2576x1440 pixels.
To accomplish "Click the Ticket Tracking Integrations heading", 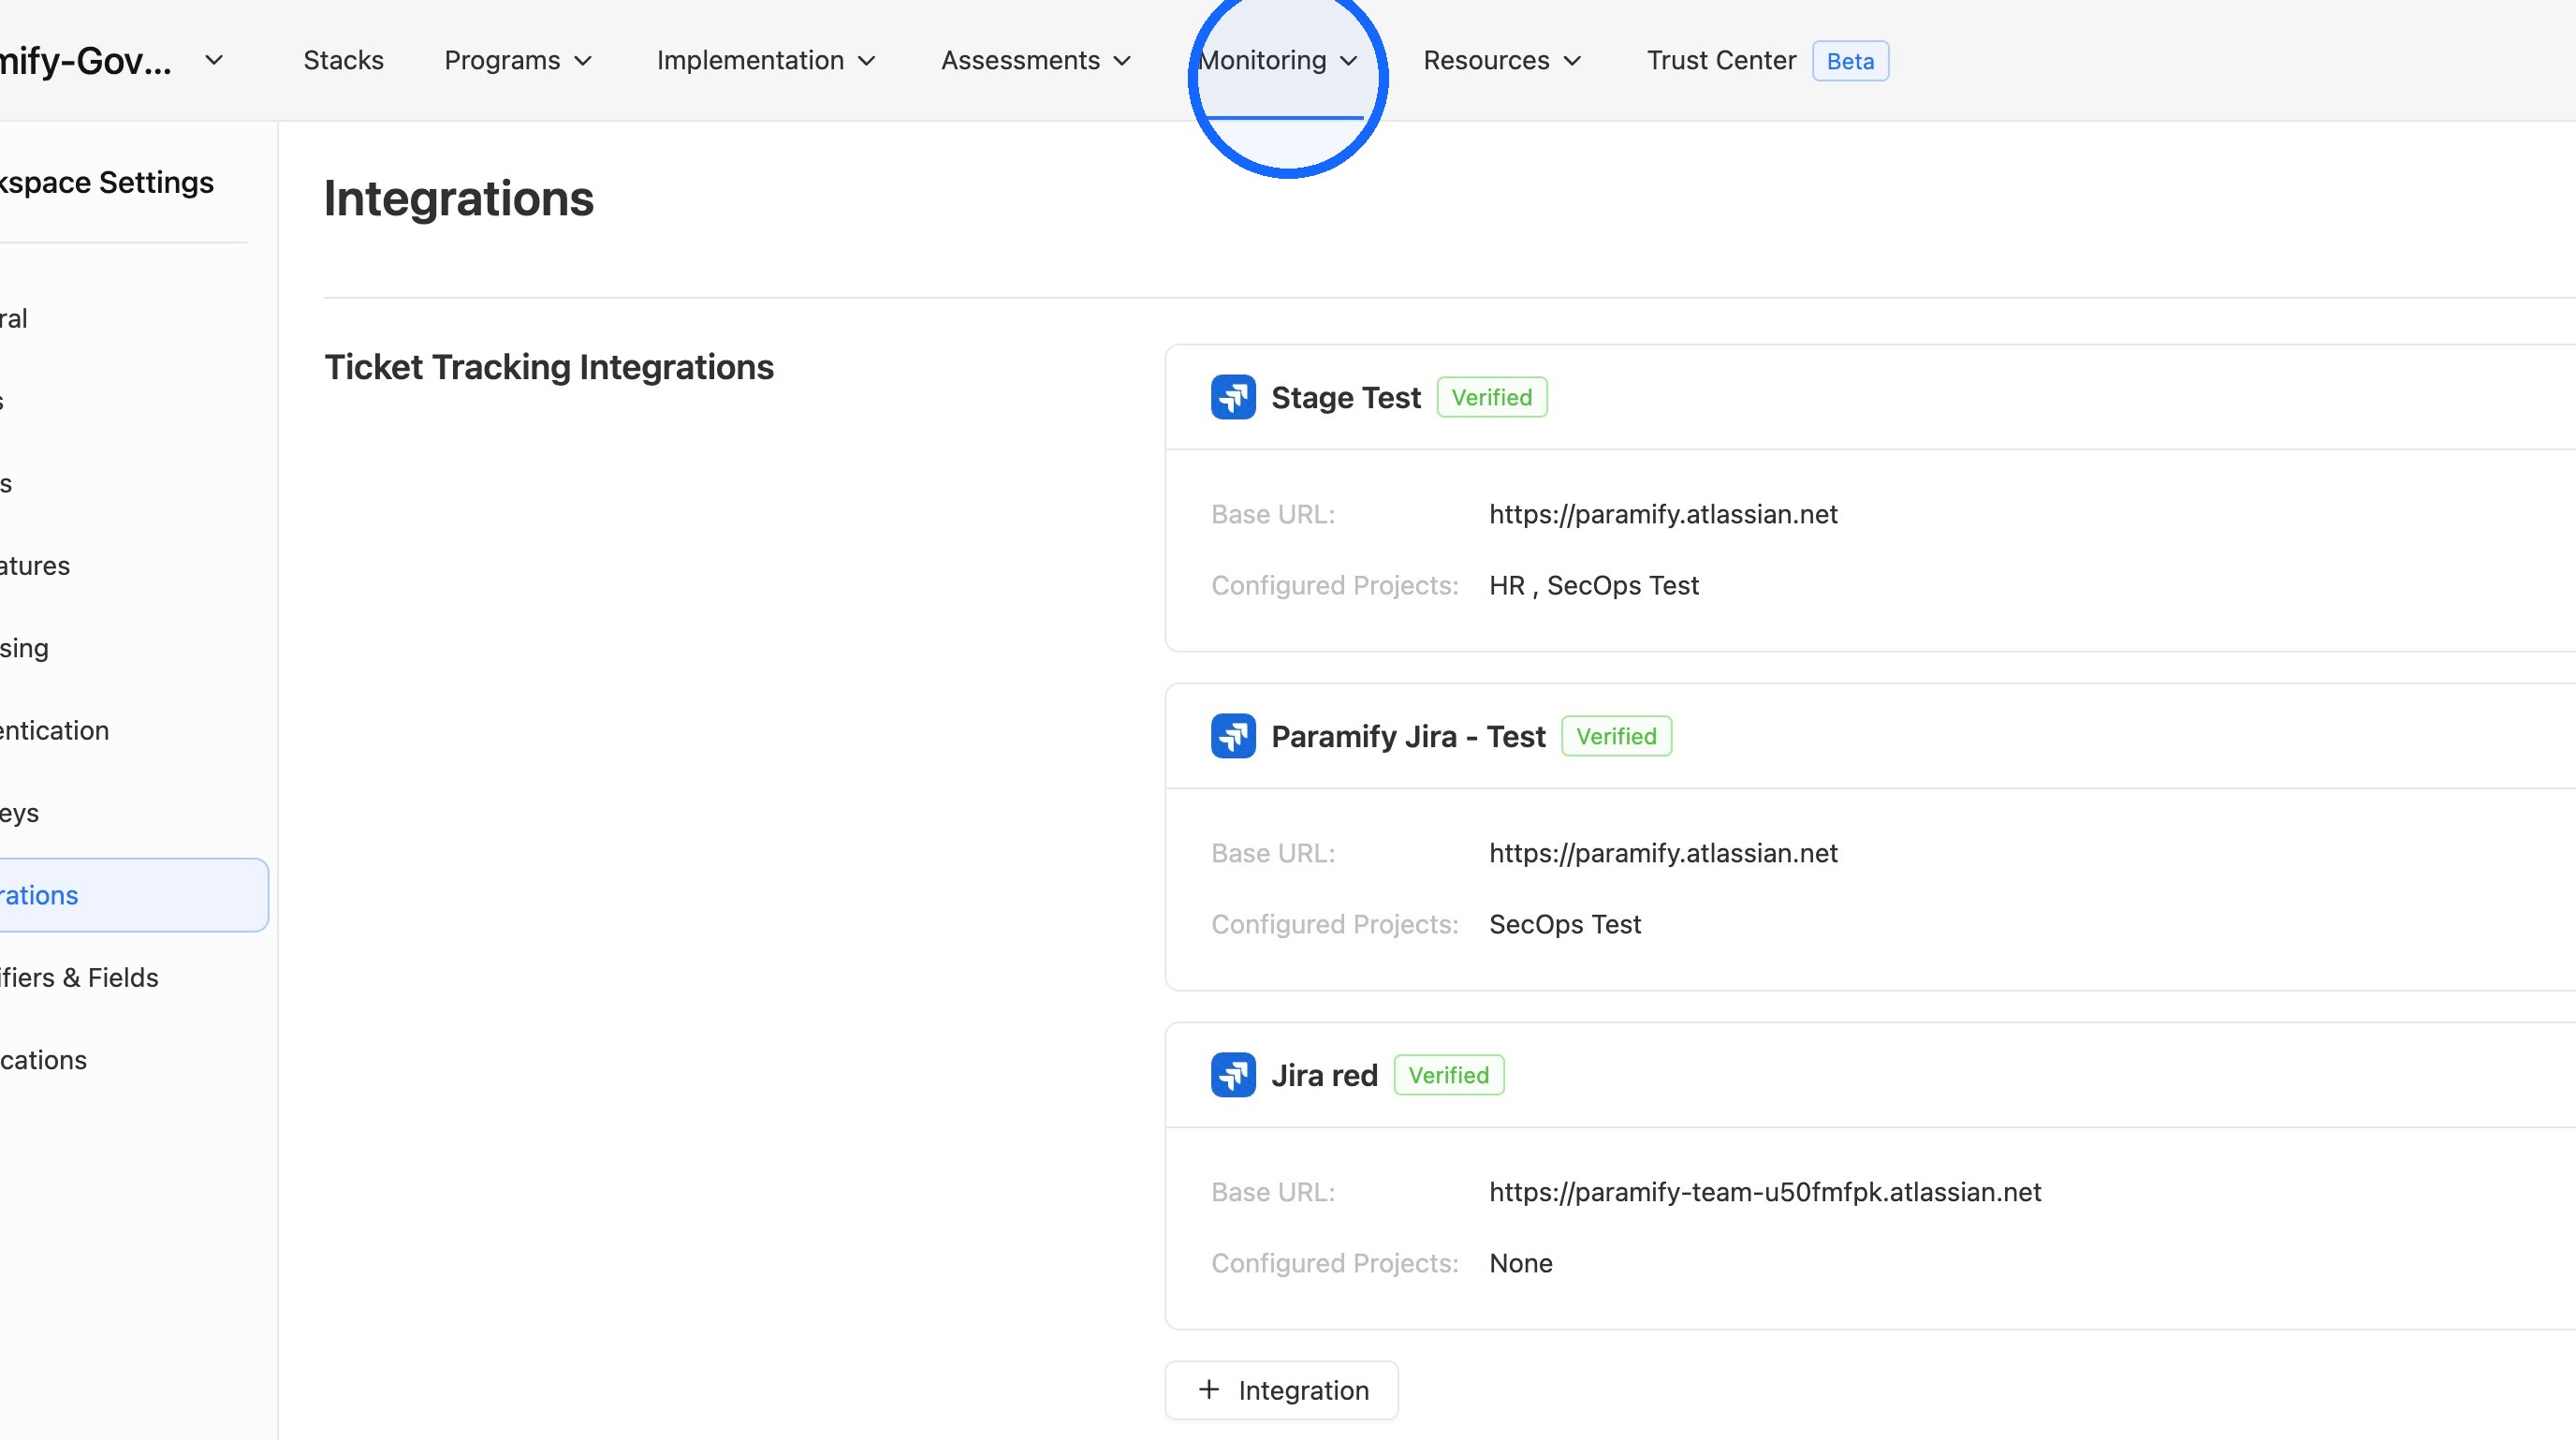I will pyautogui.click(x=549, y=367).
